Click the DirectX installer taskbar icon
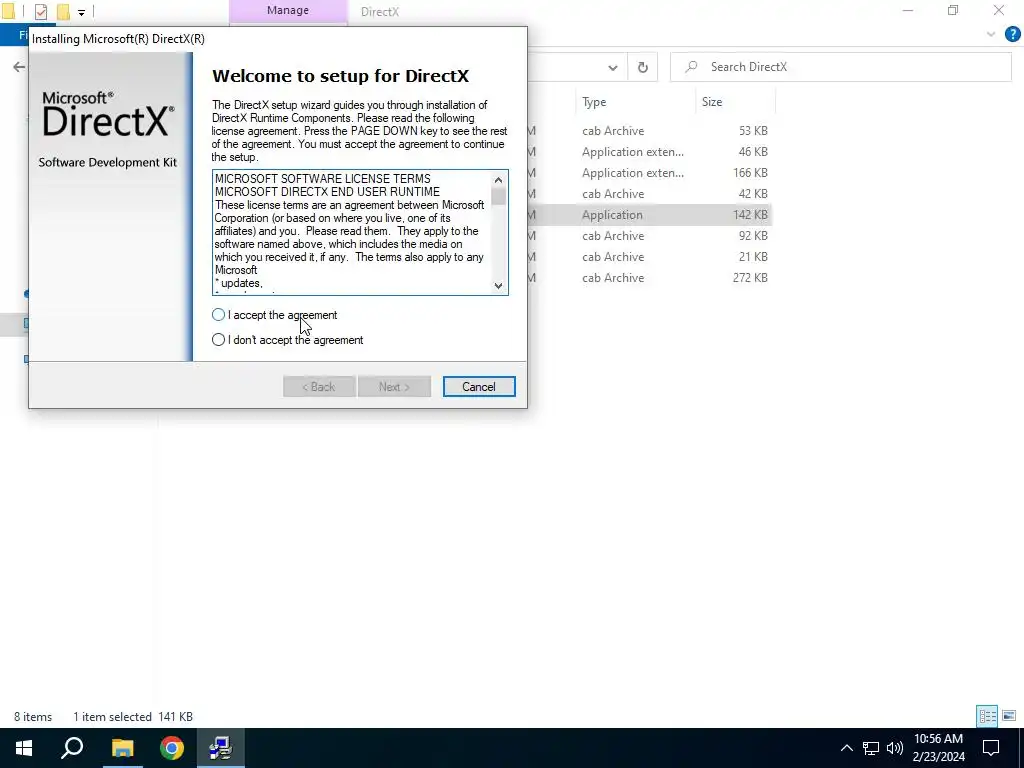This screenshot has height=768, width=1024. (221, 748)
